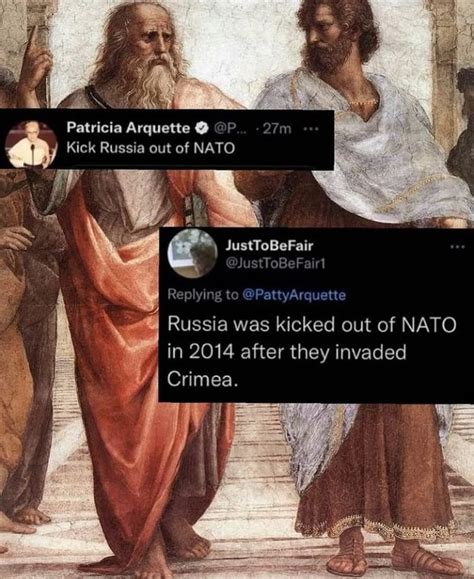Screen dimensions: 474x579
Task: Open the @JustToBeFair1 handle
Action: click(275, 263)
